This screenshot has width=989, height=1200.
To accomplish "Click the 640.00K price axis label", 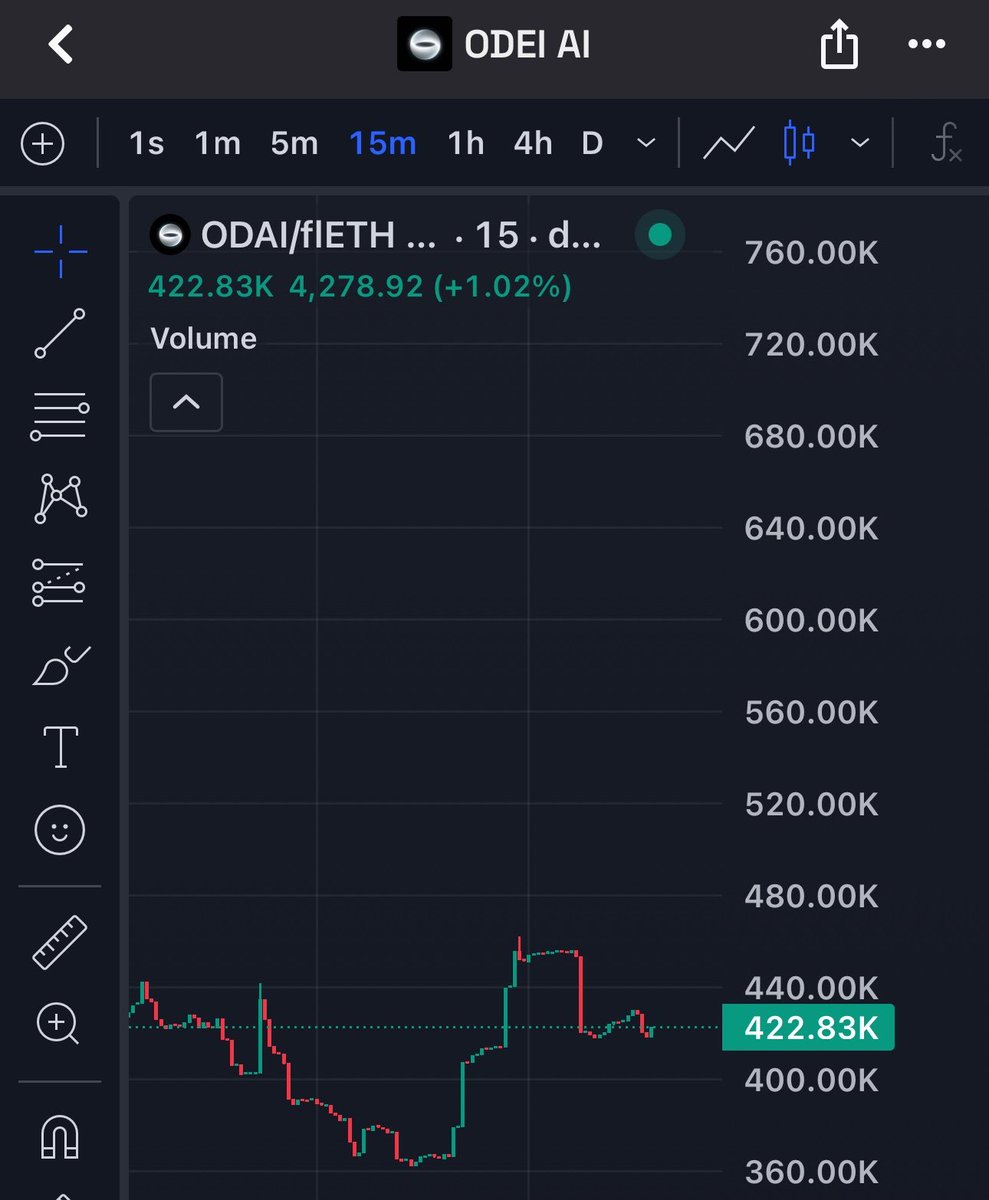I will pos(812,528).
